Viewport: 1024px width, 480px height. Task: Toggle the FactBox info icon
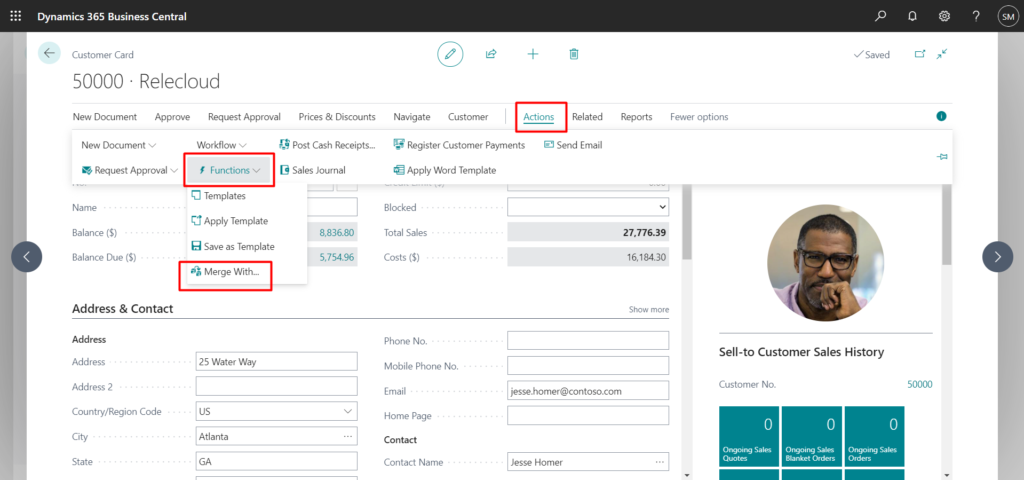(941, 116)
